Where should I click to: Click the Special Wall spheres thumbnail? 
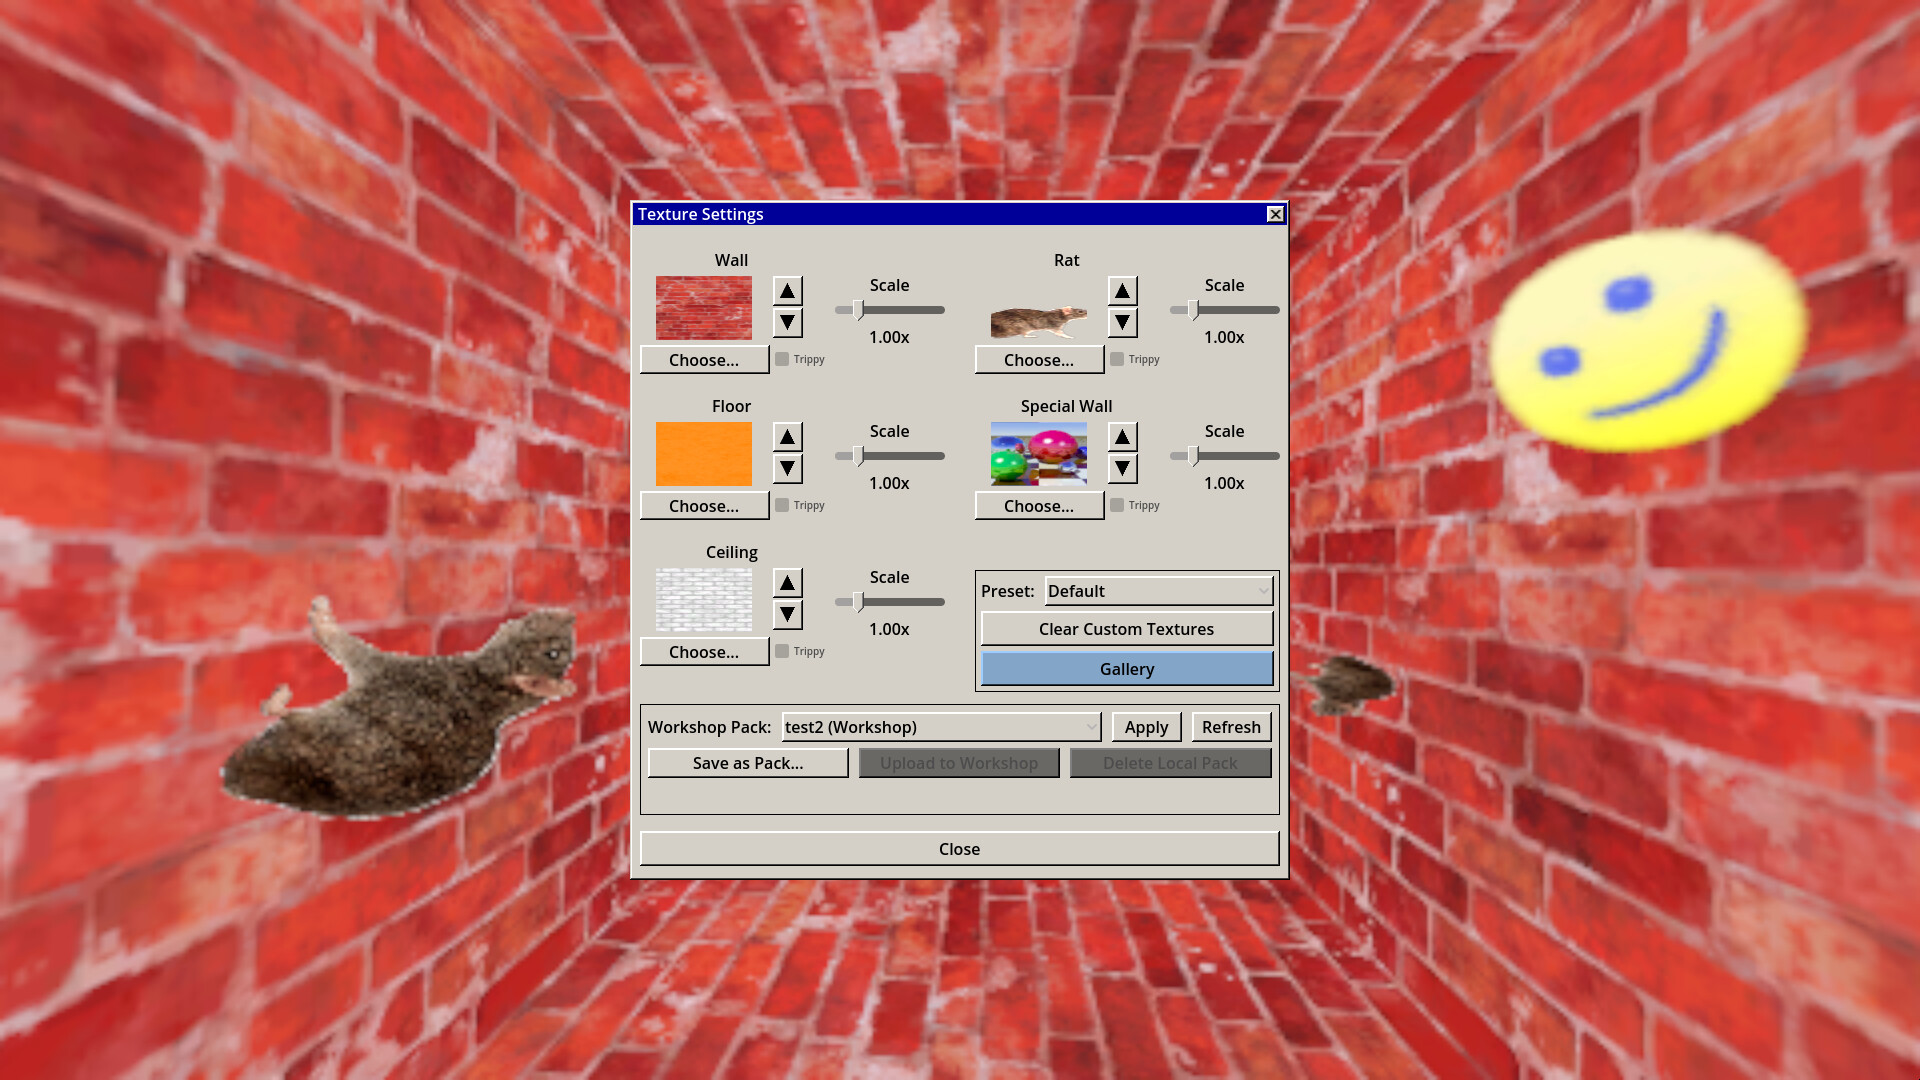(x=1039, y=454)
